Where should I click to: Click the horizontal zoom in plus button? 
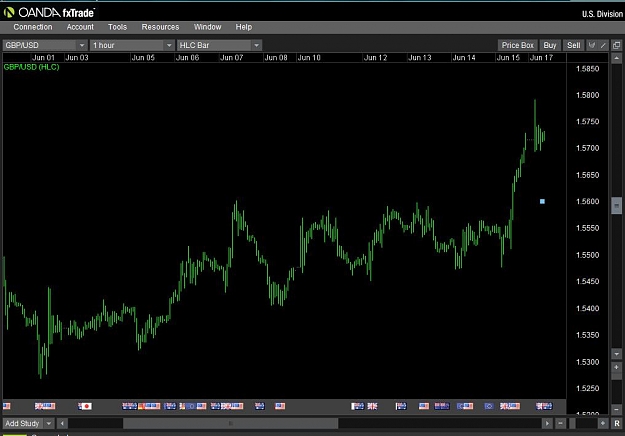[603, 423]
